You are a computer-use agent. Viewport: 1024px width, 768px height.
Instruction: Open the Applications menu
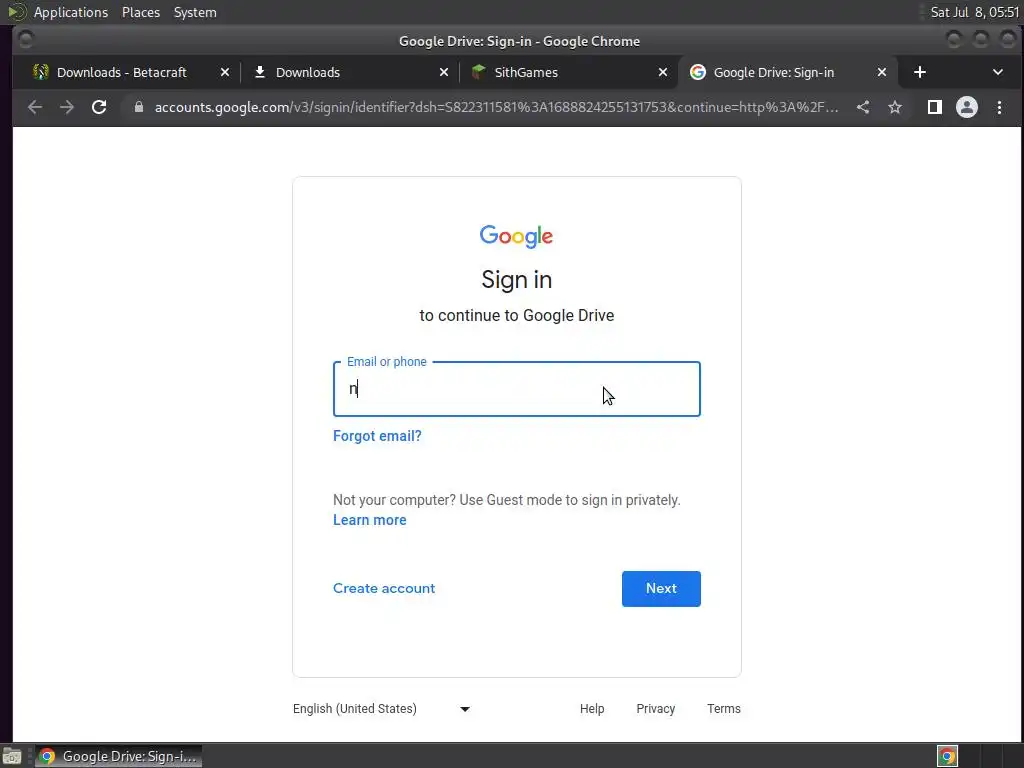click(71, 12)
